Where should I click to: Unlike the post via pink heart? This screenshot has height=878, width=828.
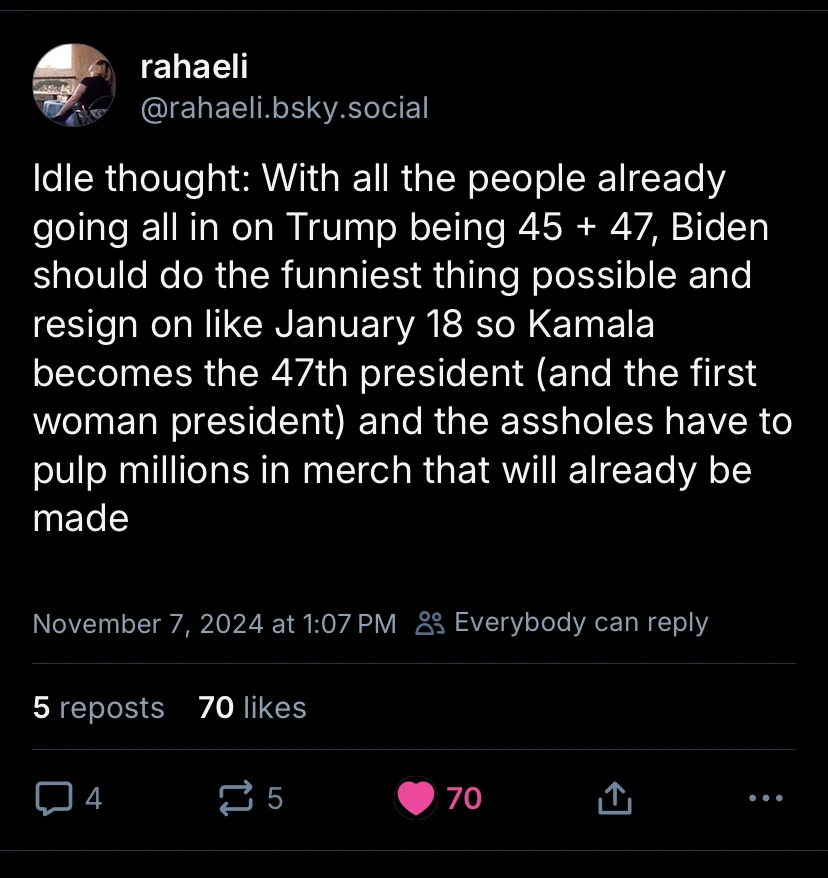coord(417,797)
